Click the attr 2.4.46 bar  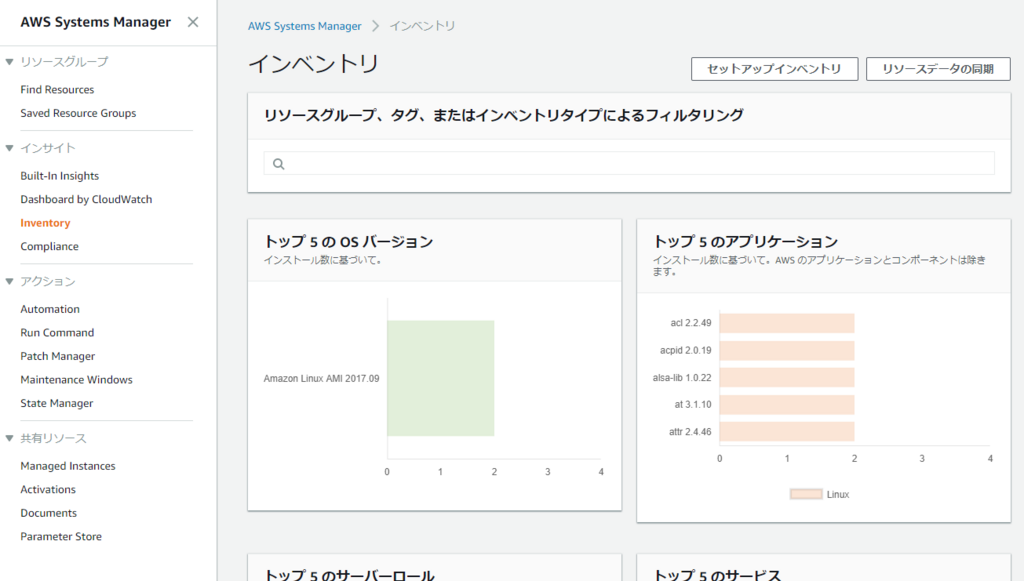pos(787,432)
